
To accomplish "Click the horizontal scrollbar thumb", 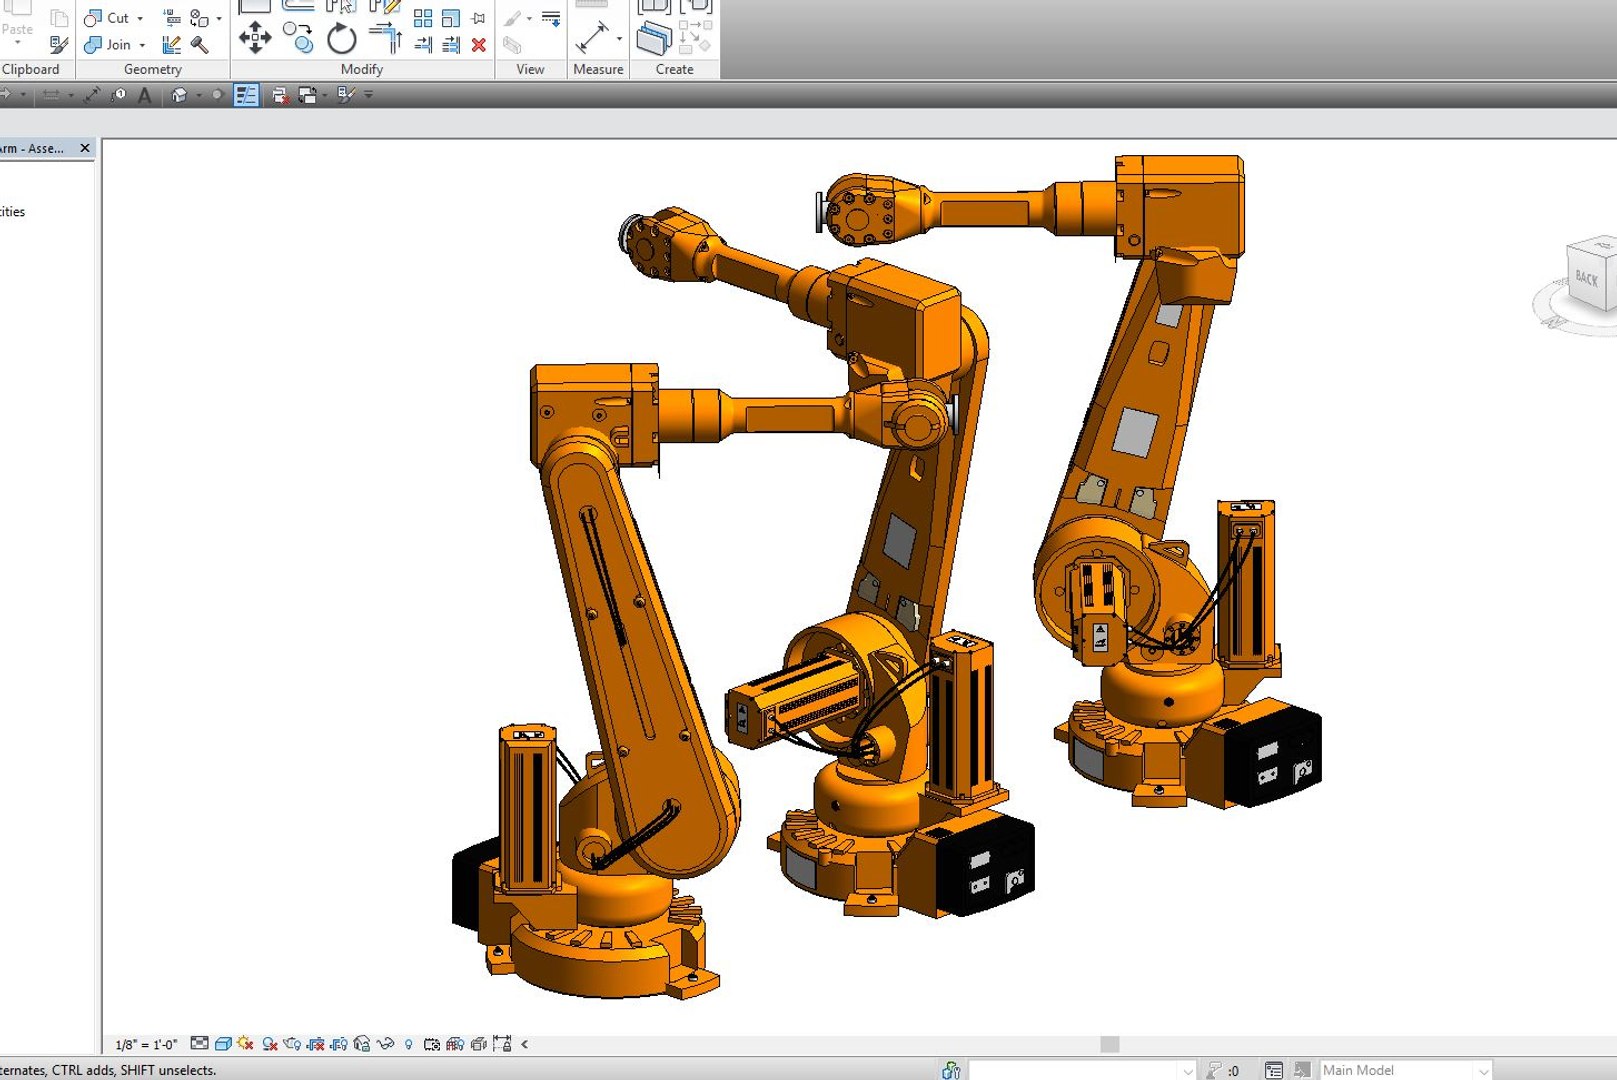I will pyautogui.click(x=1110, y=1044).
